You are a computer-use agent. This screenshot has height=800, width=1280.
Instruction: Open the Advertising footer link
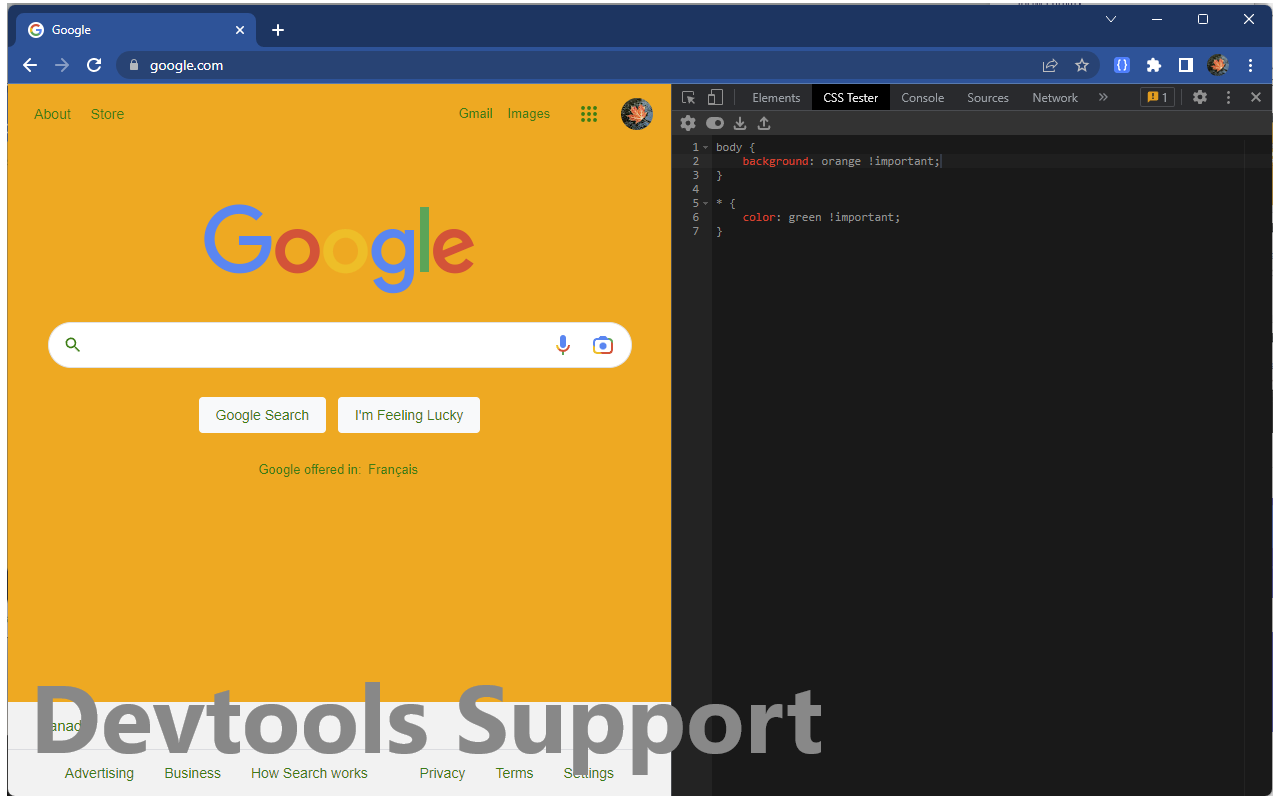[x=99, y=773]
